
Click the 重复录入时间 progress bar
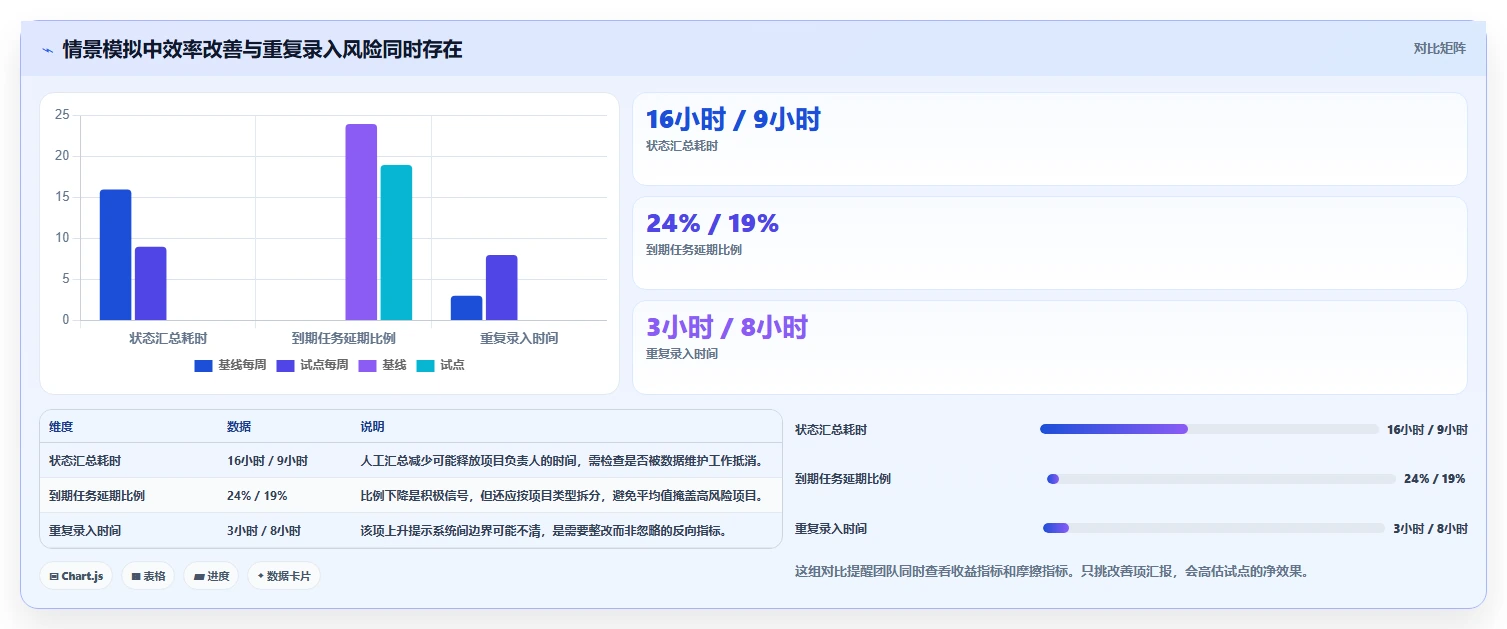pos(1214,528)
